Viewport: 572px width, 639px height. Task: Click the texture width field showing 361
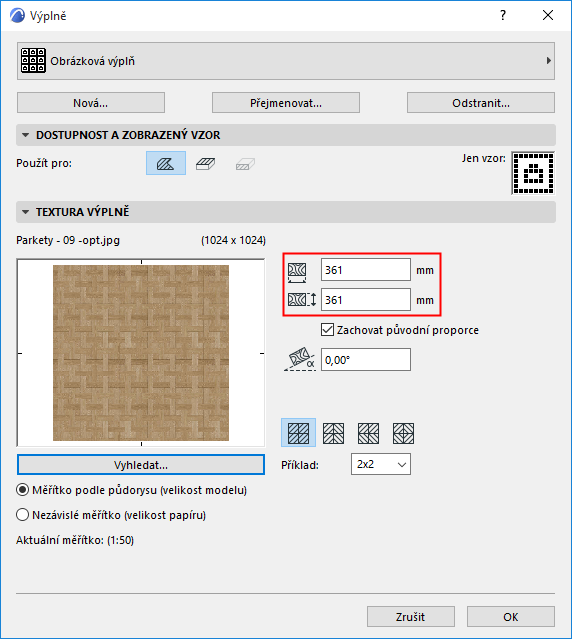point(365,270)
